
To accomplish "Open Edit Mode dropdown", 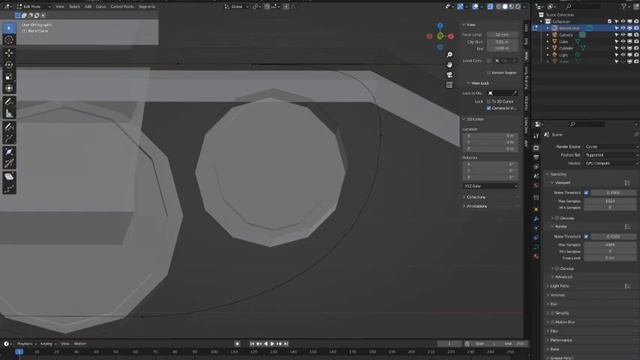I will tap(33, 7).
